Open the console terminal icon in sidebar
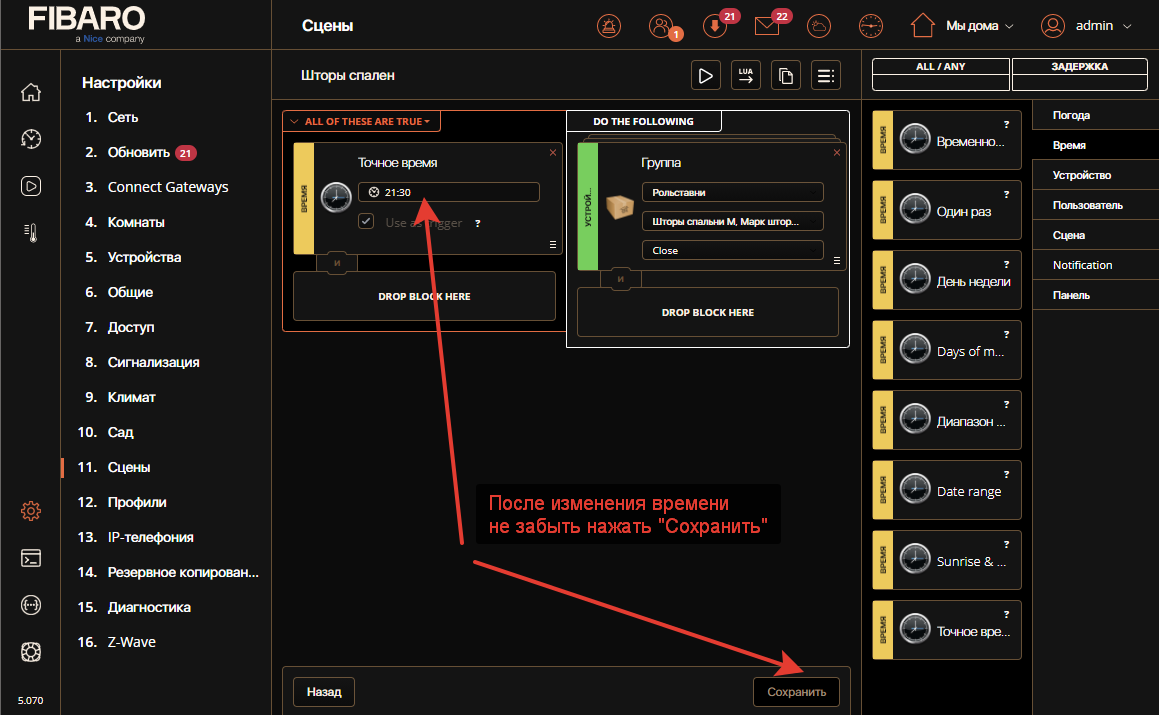 30,558
